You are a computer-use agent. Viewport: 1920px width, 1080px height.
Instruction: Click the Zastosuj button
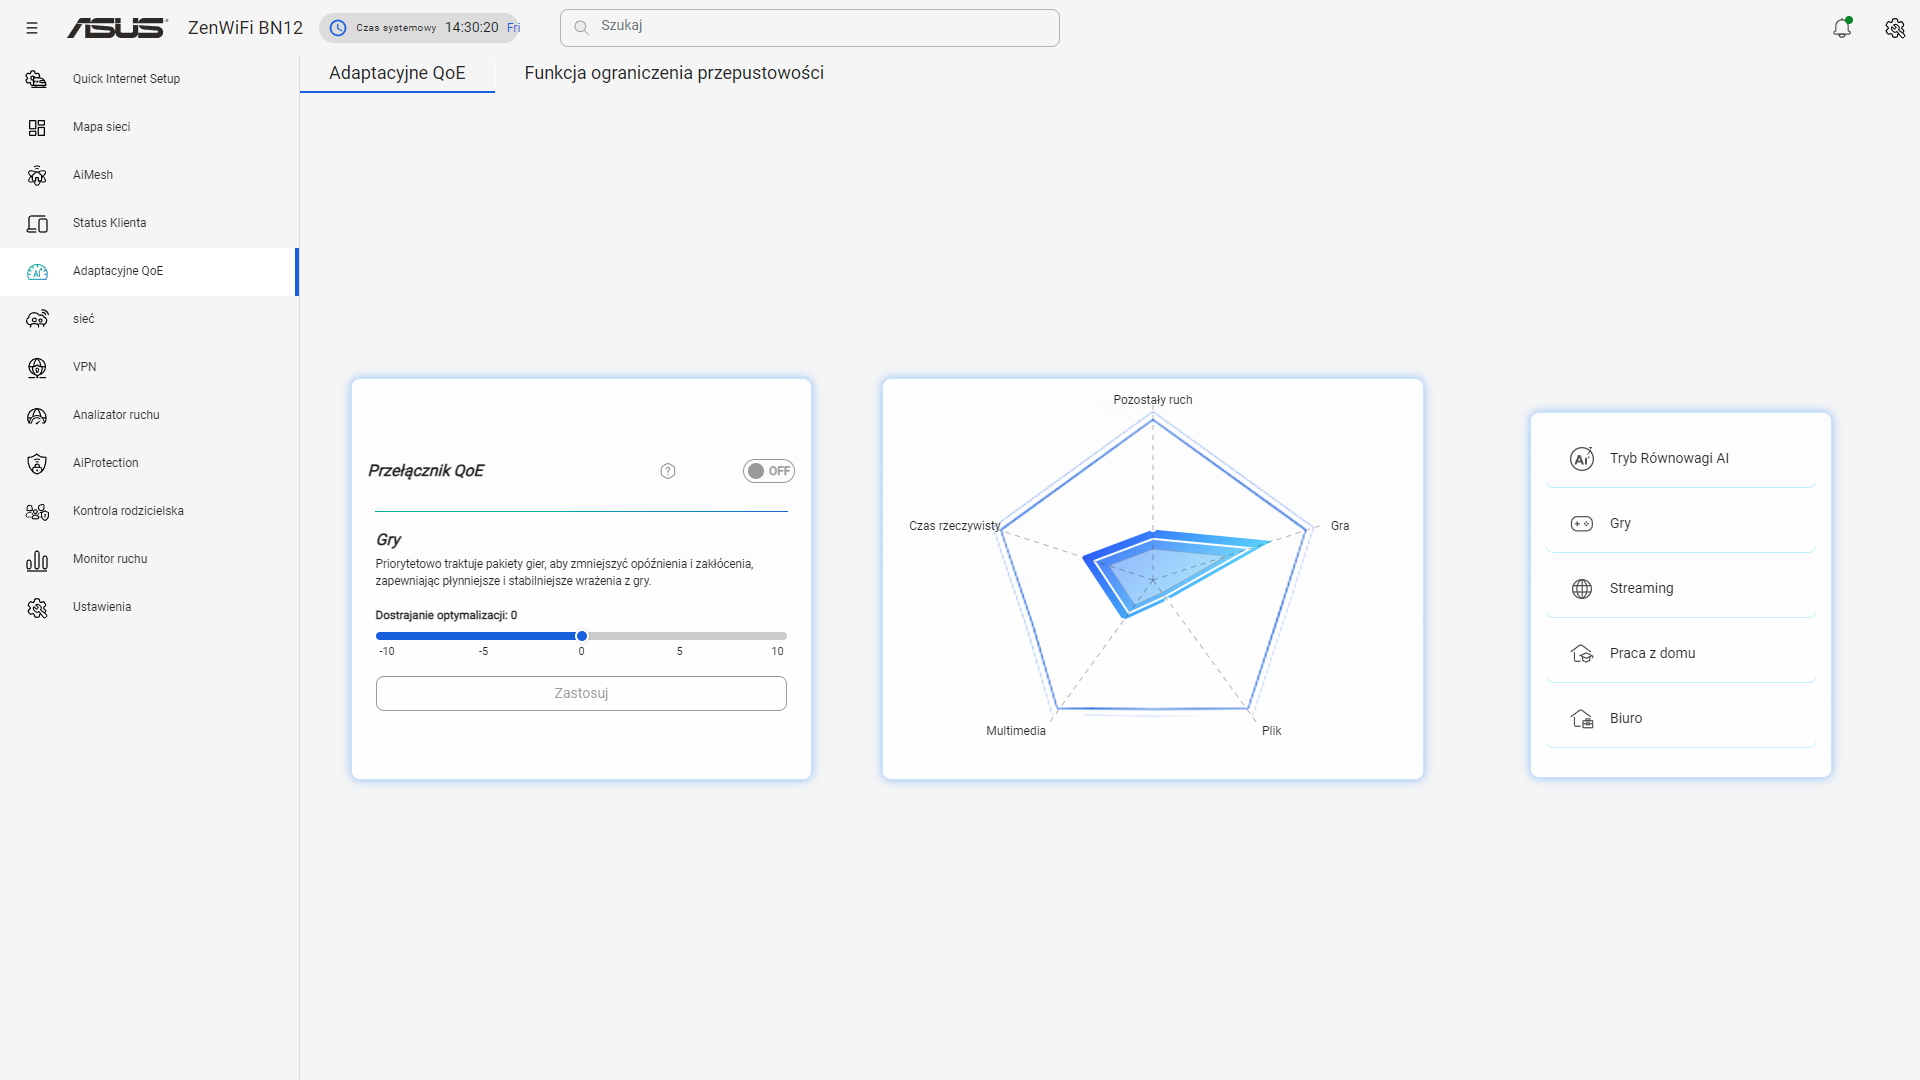tap(581, 693)
